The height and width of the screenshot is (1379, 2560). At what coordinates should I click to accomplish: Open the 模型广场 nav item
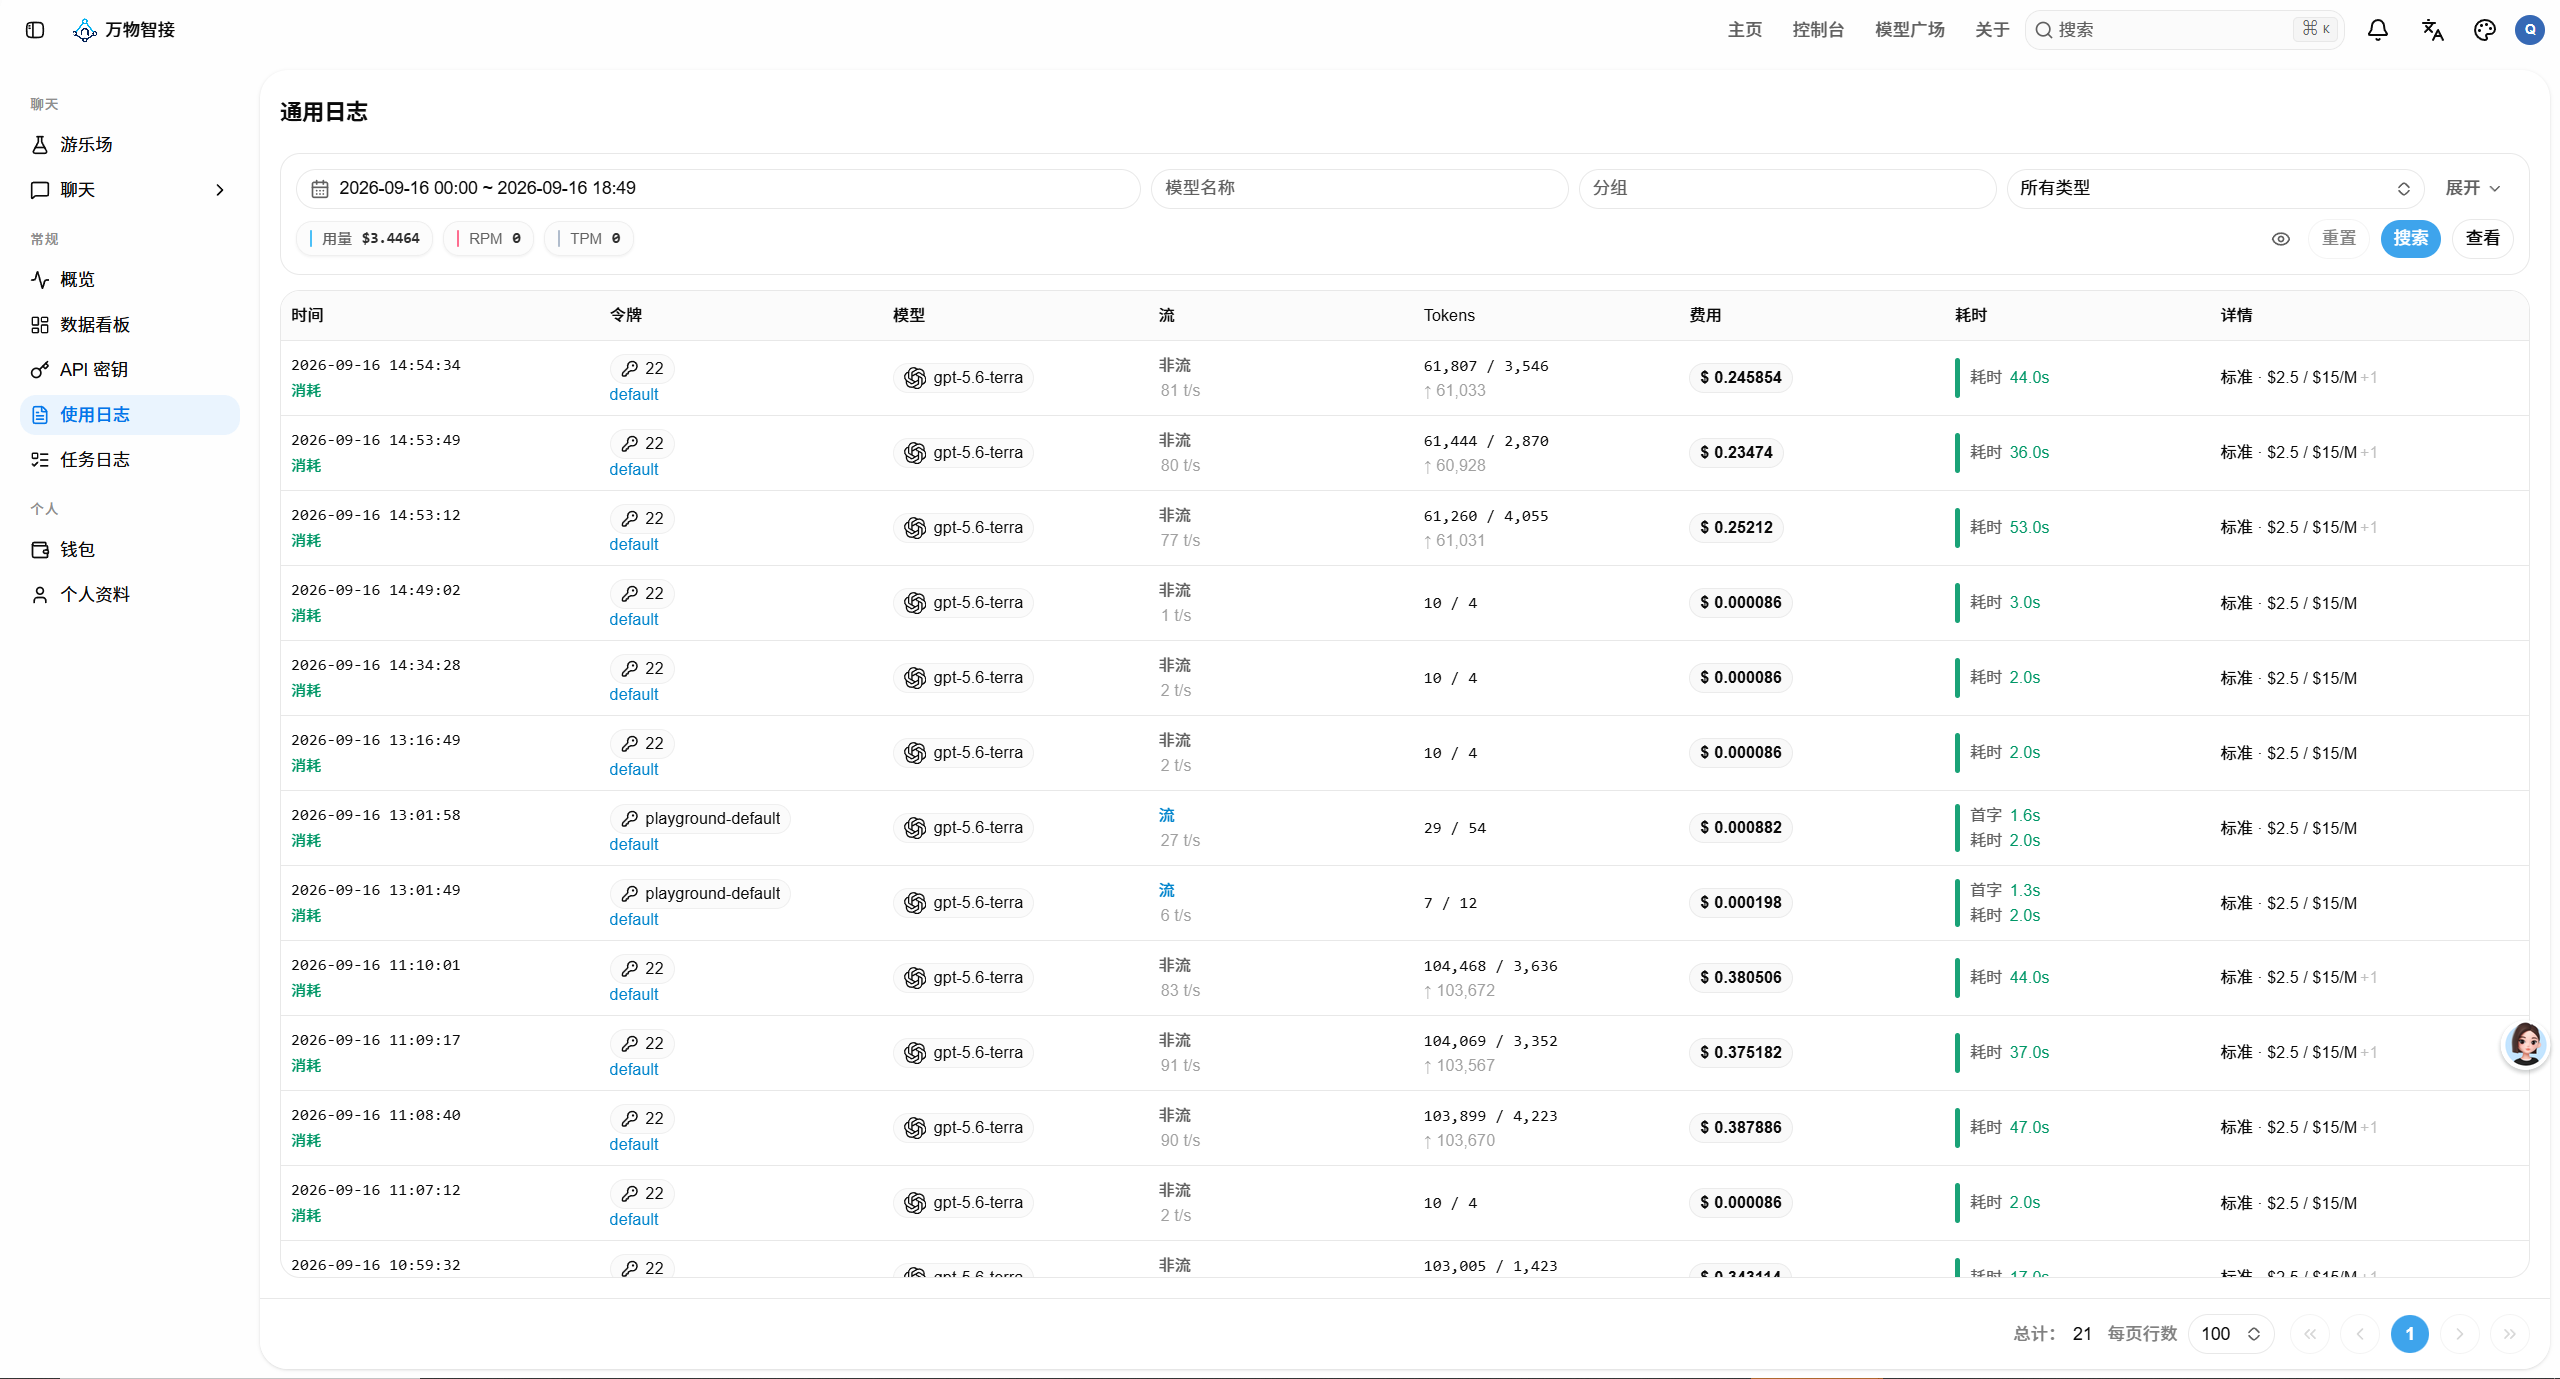point(1910,30)
